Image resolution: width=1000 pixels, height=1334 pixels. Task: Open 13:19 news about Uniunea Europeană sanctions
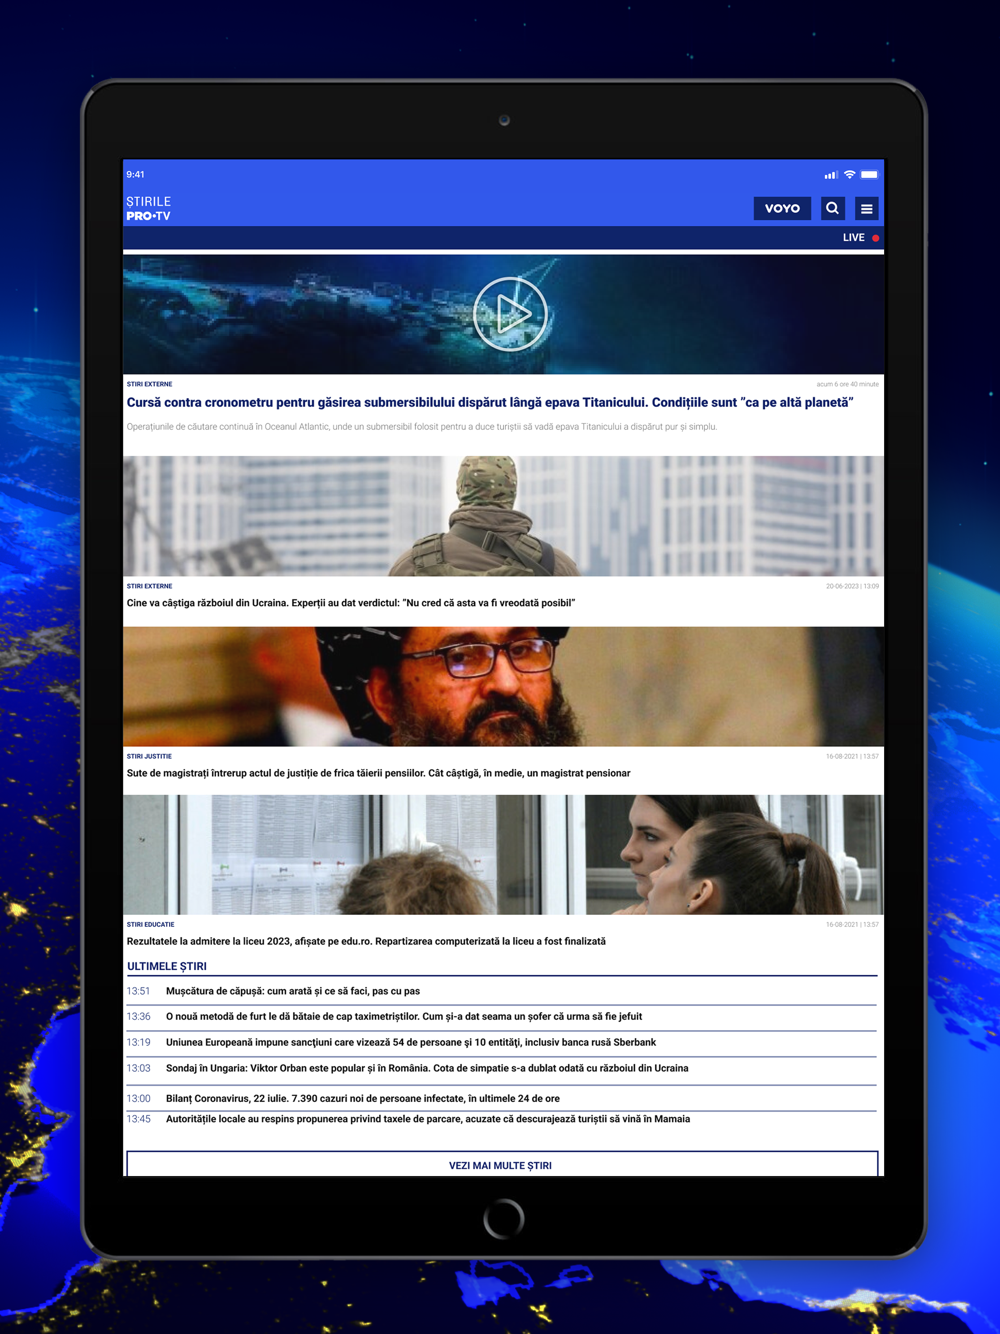click(501, 1042)
